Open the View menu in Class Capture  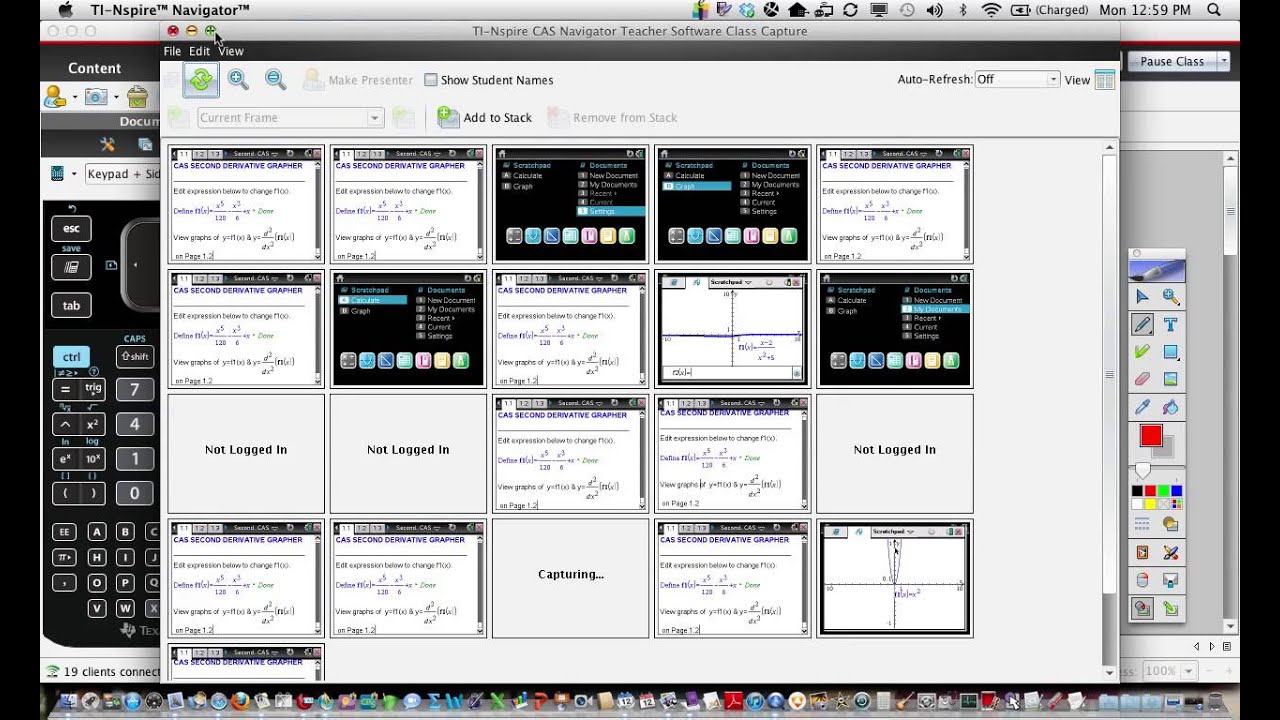(x=230, y=51)
